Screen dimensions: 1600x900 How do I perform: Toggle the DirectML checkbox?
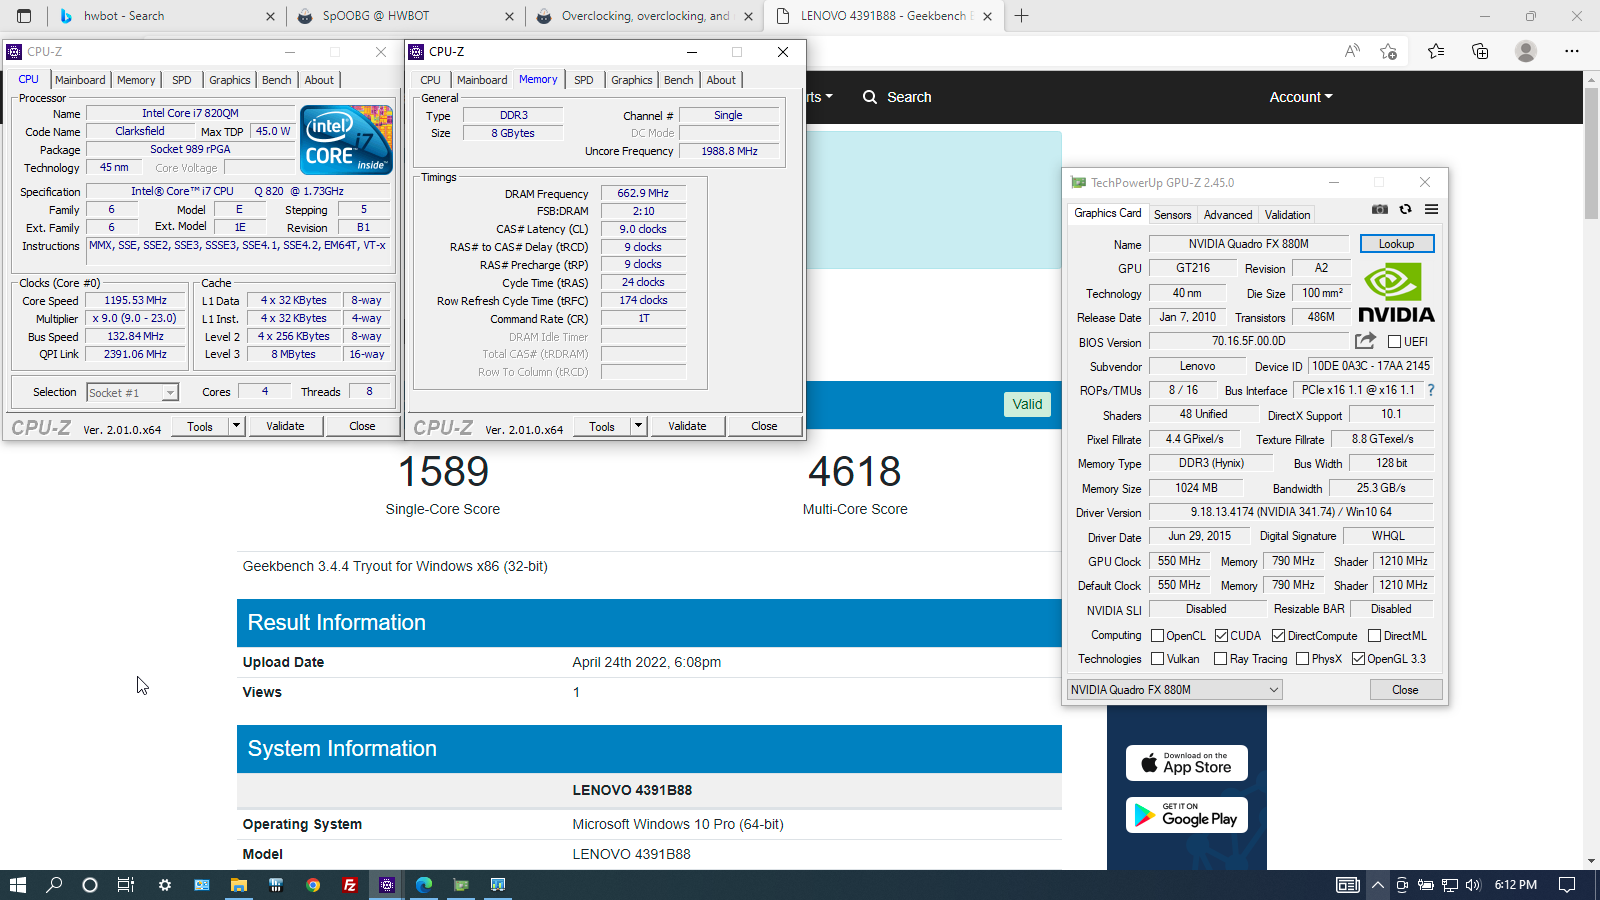tap(1374, 636)
